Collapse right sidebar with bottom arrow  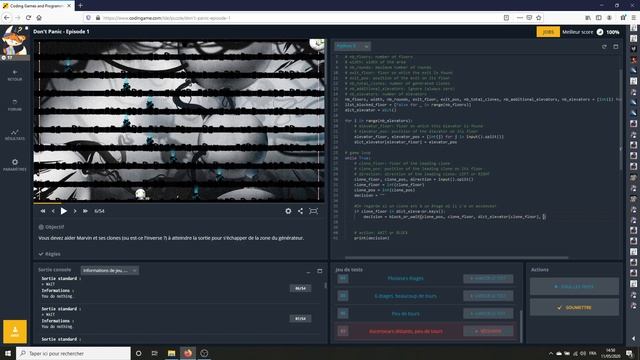click(x=633, y=338)
